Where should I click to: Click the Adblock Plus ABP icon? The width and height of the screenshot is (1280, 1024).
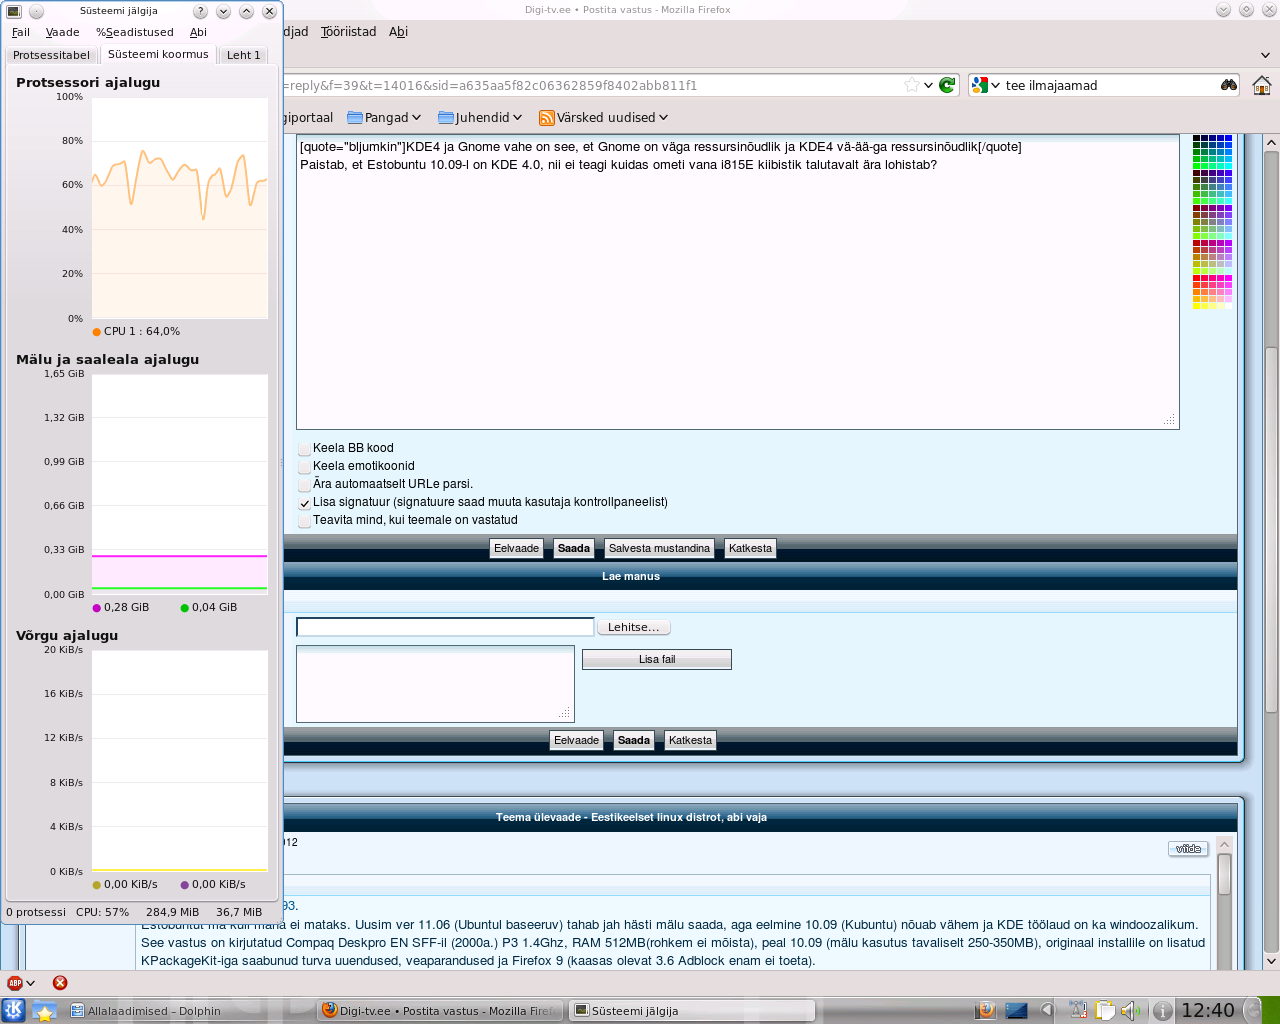click(15, 983)
